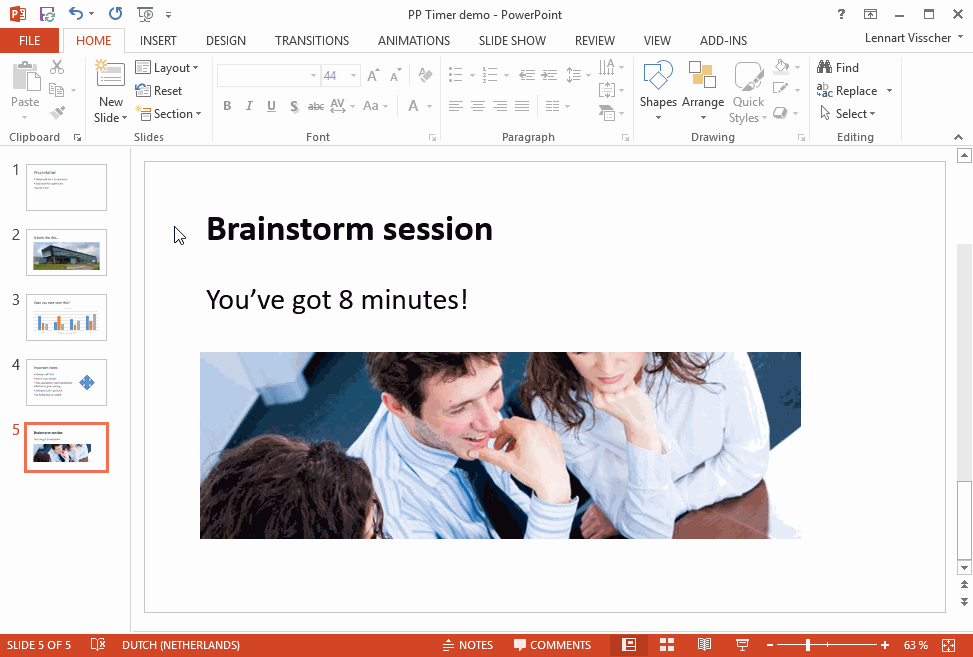Viewport: 973px width, 657px height.
Task: Toggle Align Left paragraph
Action: coord(455,106)
